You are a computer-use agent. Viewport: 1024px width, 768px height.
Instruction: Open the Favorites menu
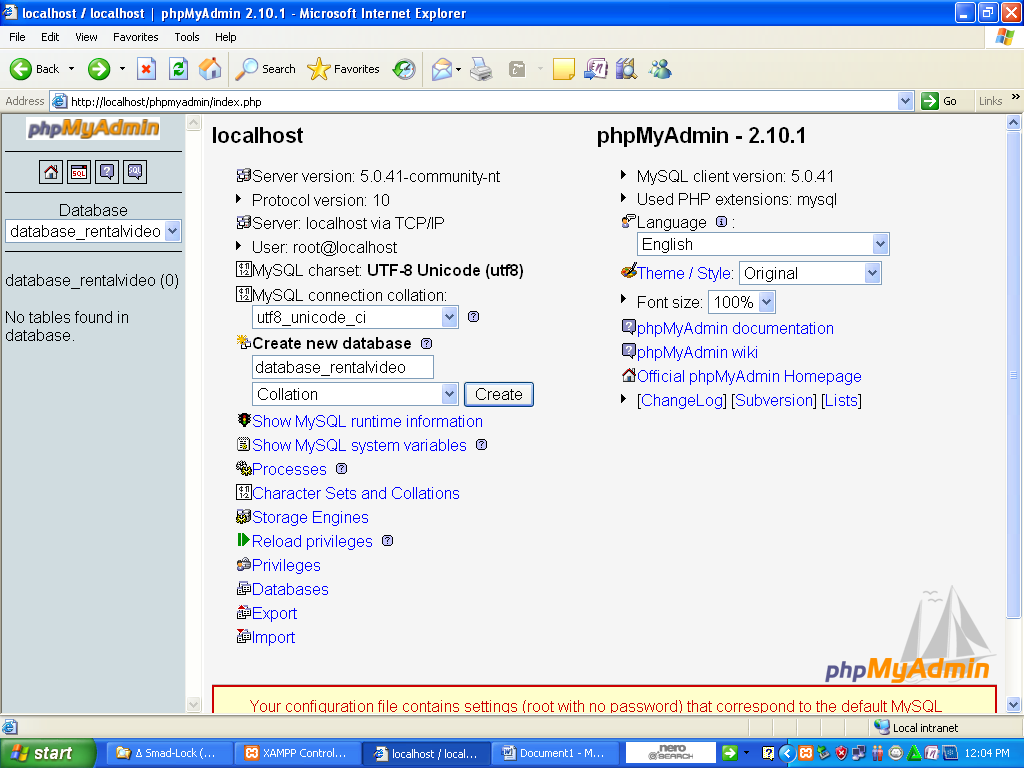[x=135, y=37]
